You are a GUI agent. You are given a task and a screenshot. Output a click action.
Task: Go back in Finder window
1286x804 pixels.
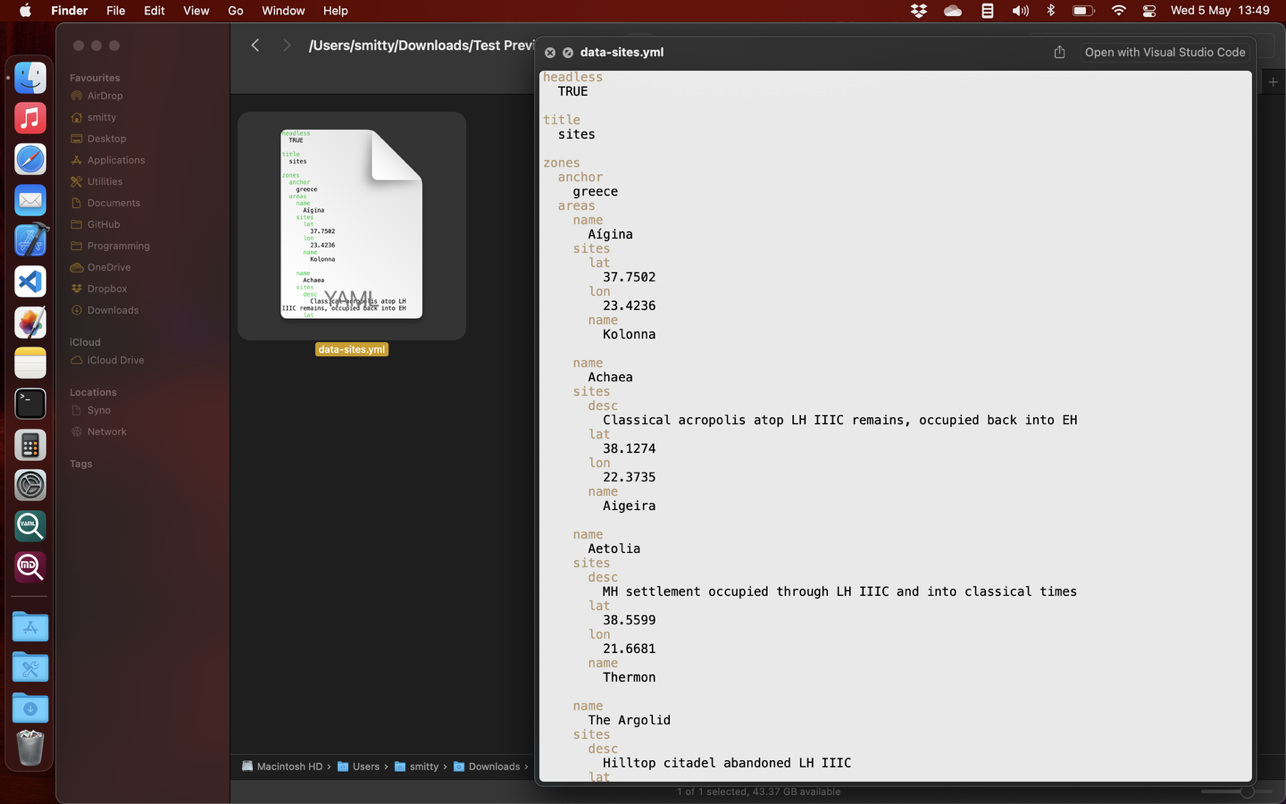click(x=255, y=45)
